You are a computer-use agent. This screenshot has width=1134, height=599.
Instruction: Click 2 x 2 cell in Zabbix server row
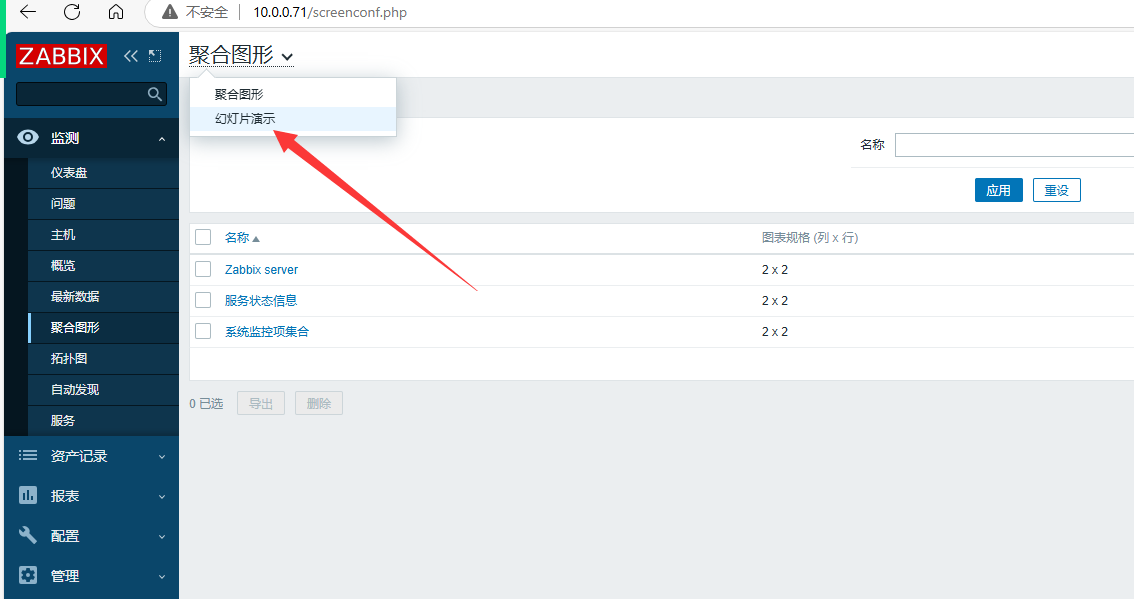click(x=775, y=269)
